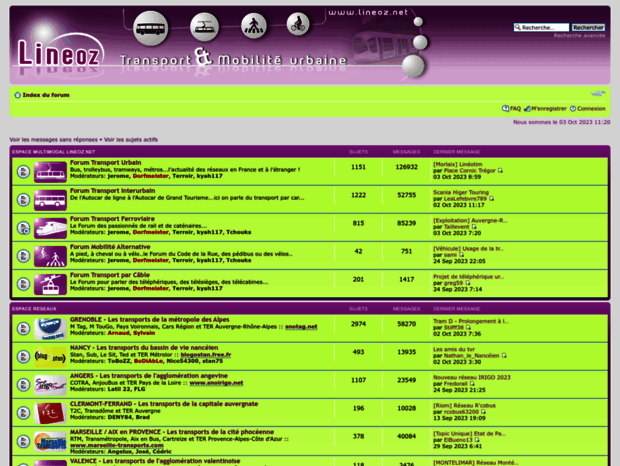This screenshot has width=620, height=466.
Task: Open Forum Transport Interurbain bus image
Action: coord(50,200)
